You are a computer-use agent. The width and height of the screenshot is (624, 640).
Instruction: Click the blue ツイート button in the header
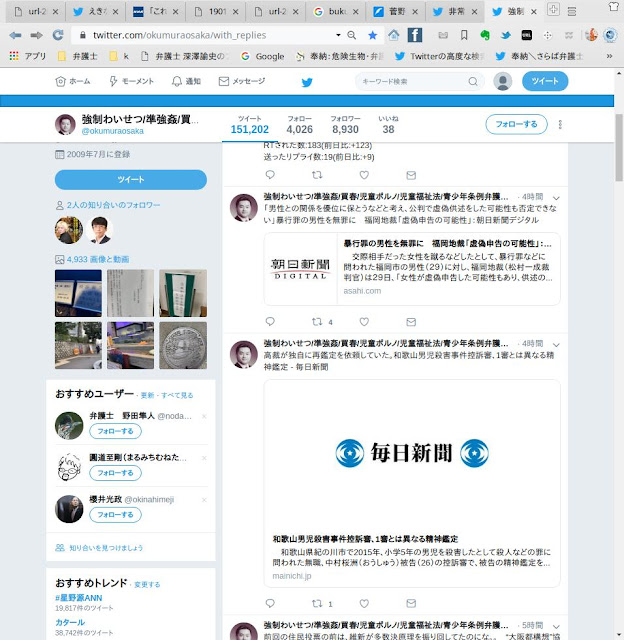tap(545, 81)
